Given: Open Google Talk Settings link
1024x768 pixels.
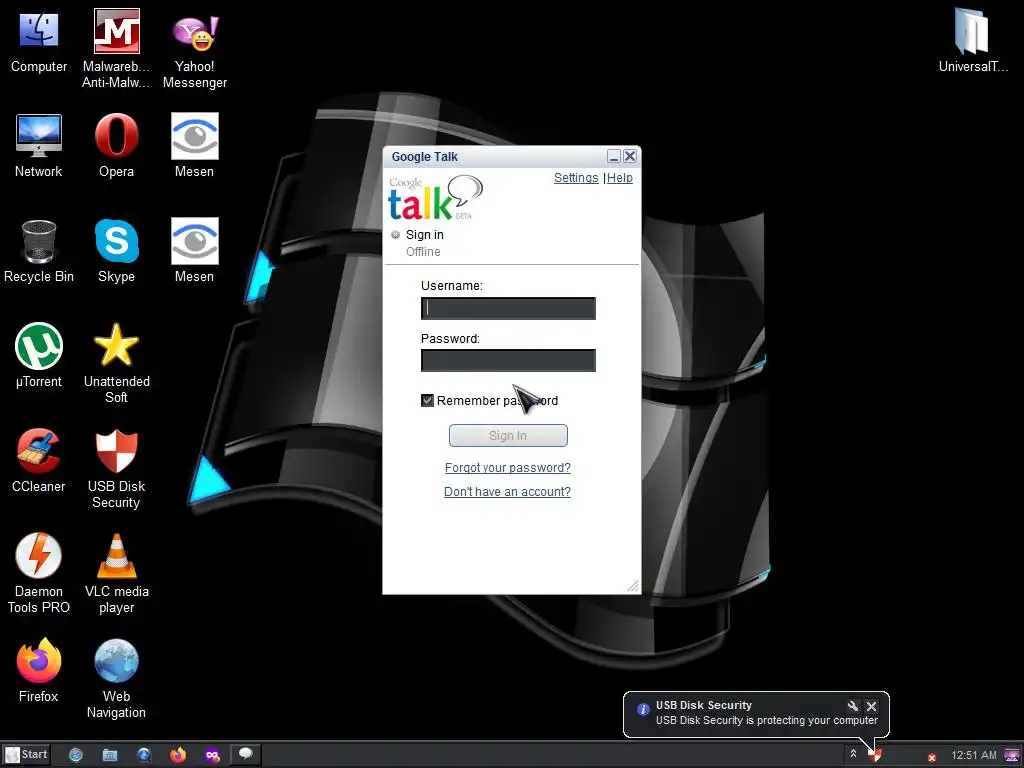Looking at the screenshot, I should [x=576, y=178].
